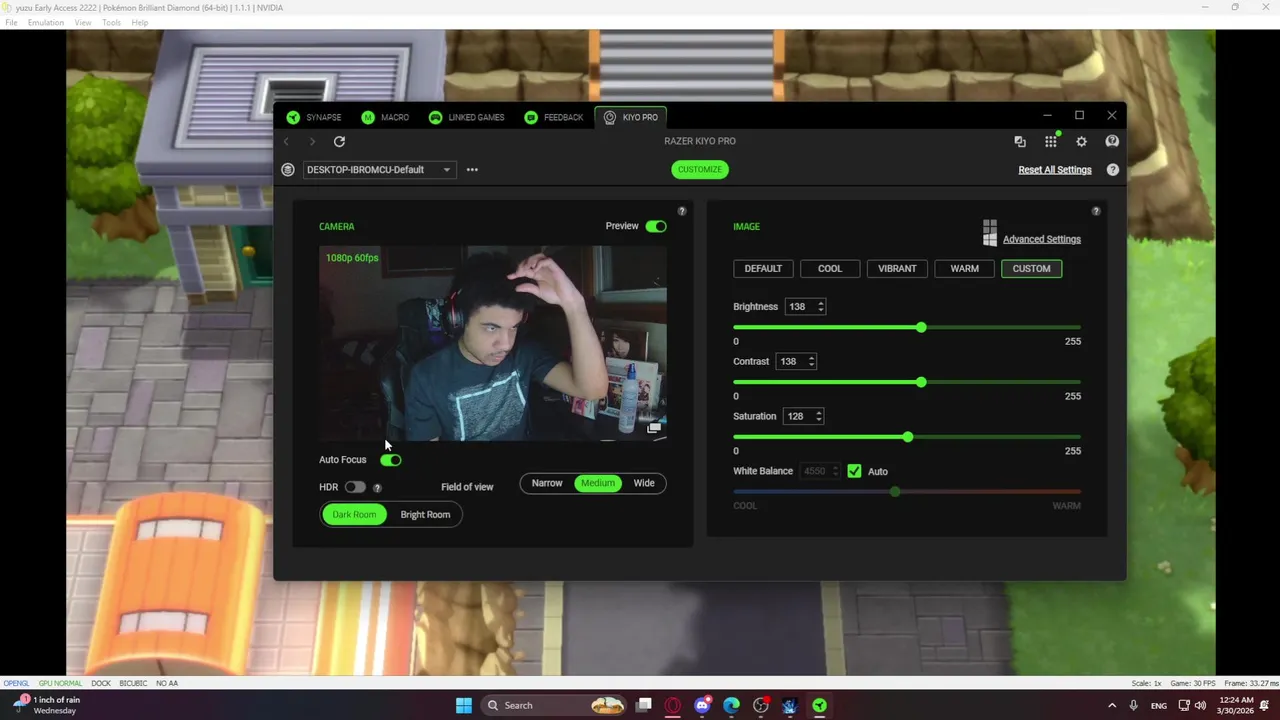Switch to the SYNAPSE tab
Image resolution: width=1280 pixels, height=720 pixels.
[x=313, y=117]
